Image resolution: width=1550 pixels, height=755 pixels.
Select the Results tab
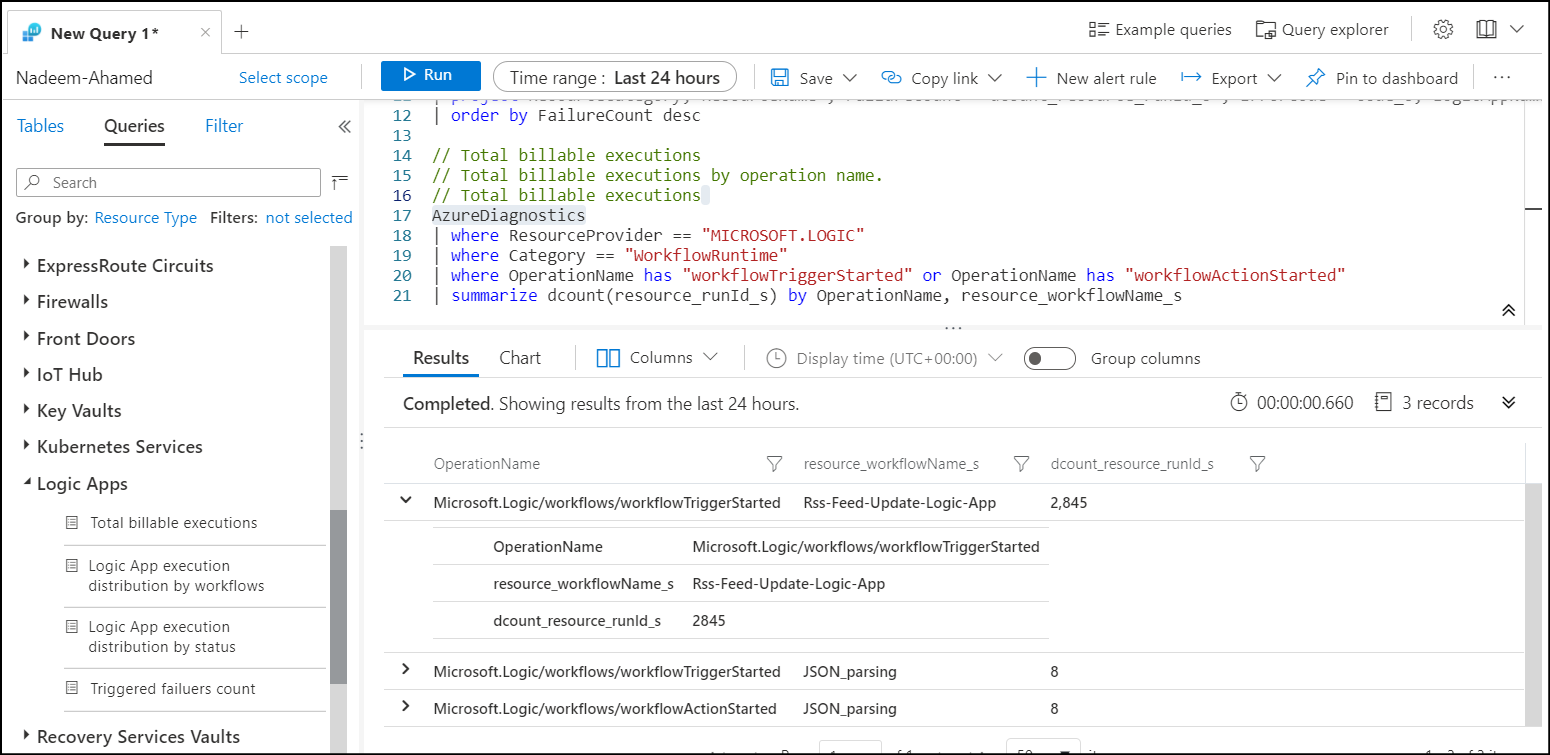(441, 358)
